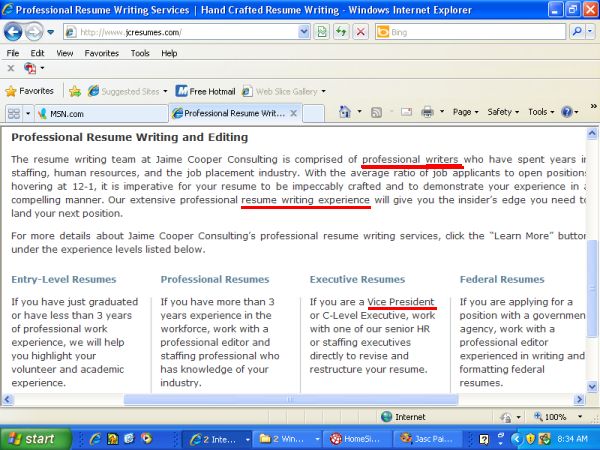600x450 pixels.
Task: Switch to HomeSite taskbar button
Action: (x=357, y=439)
